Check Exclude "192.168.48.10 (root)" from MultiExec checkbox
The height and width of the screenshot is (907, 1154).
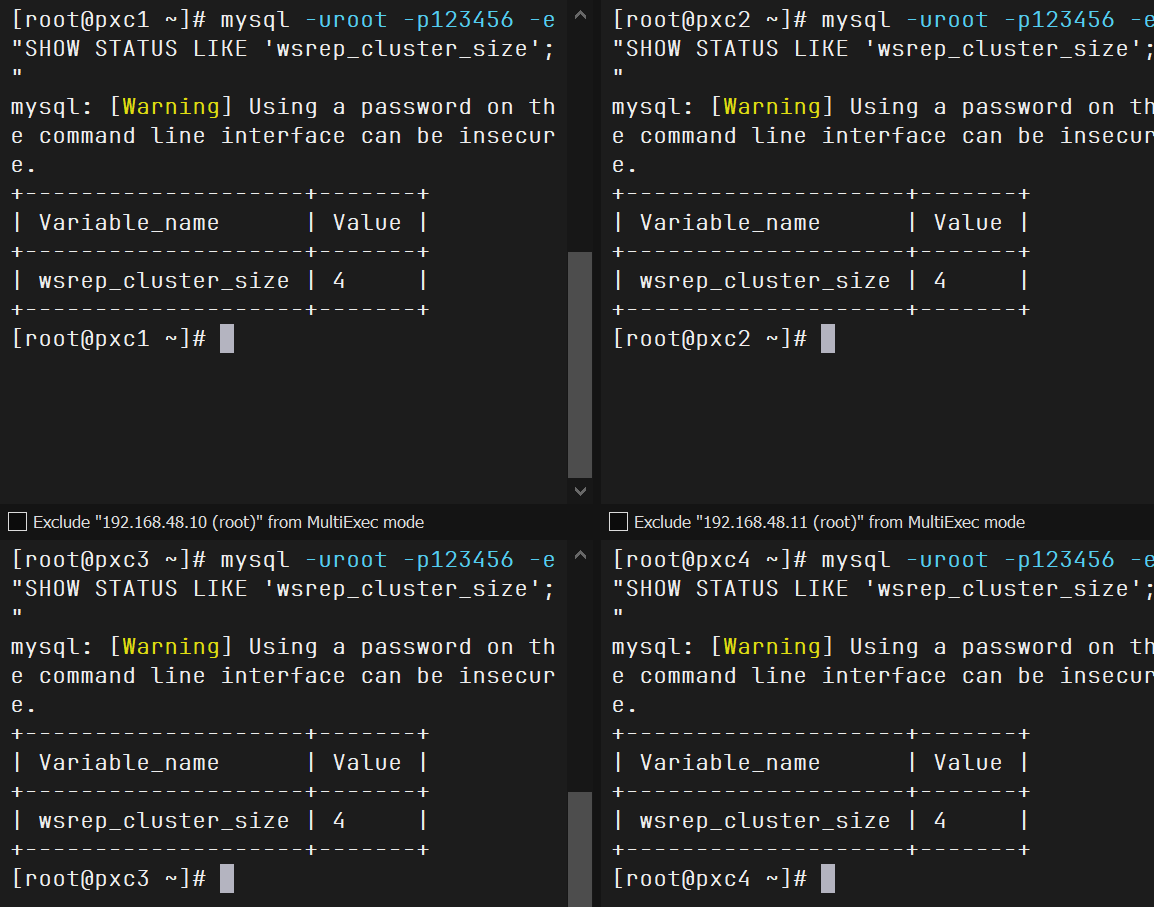point(17,522)
